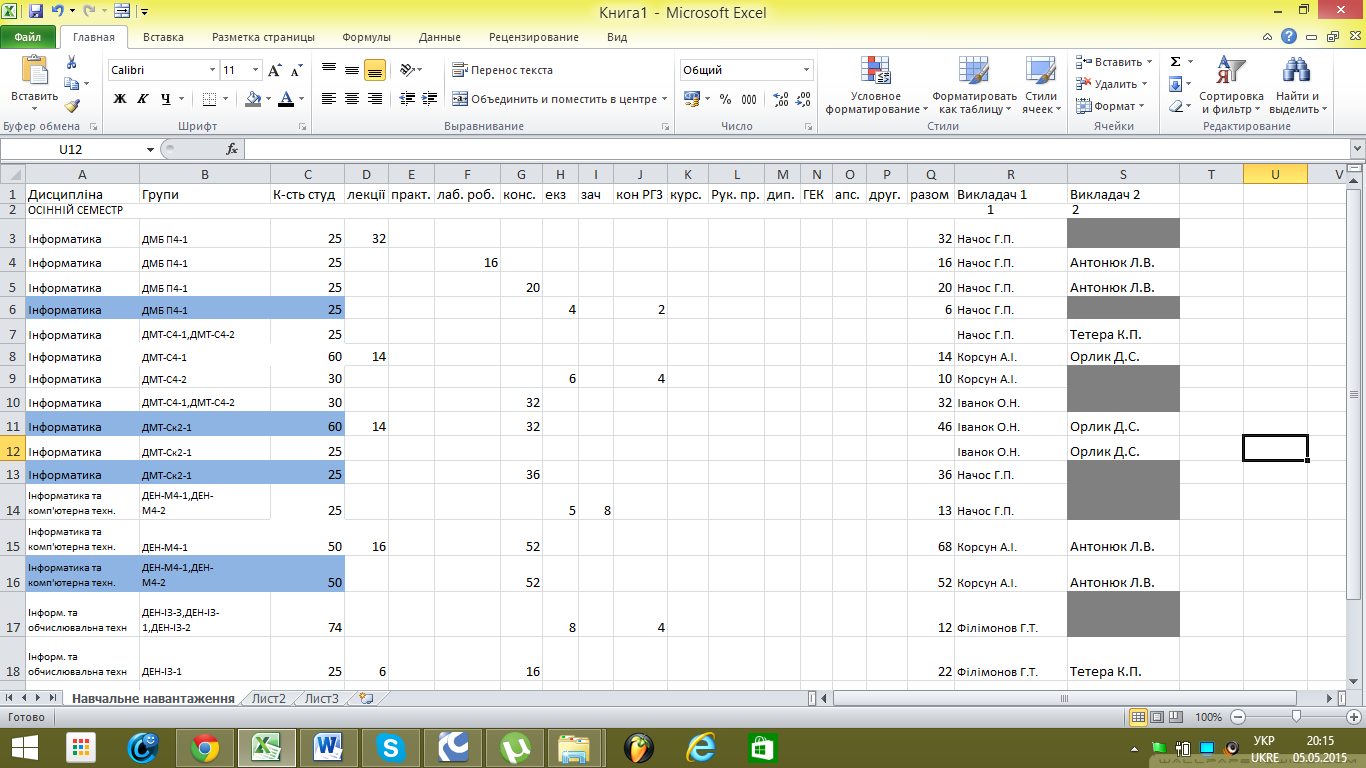Increase cell indent
The height and width of the screenshot is (768, 1366).
pyautogui.click(x=430, y=99)
